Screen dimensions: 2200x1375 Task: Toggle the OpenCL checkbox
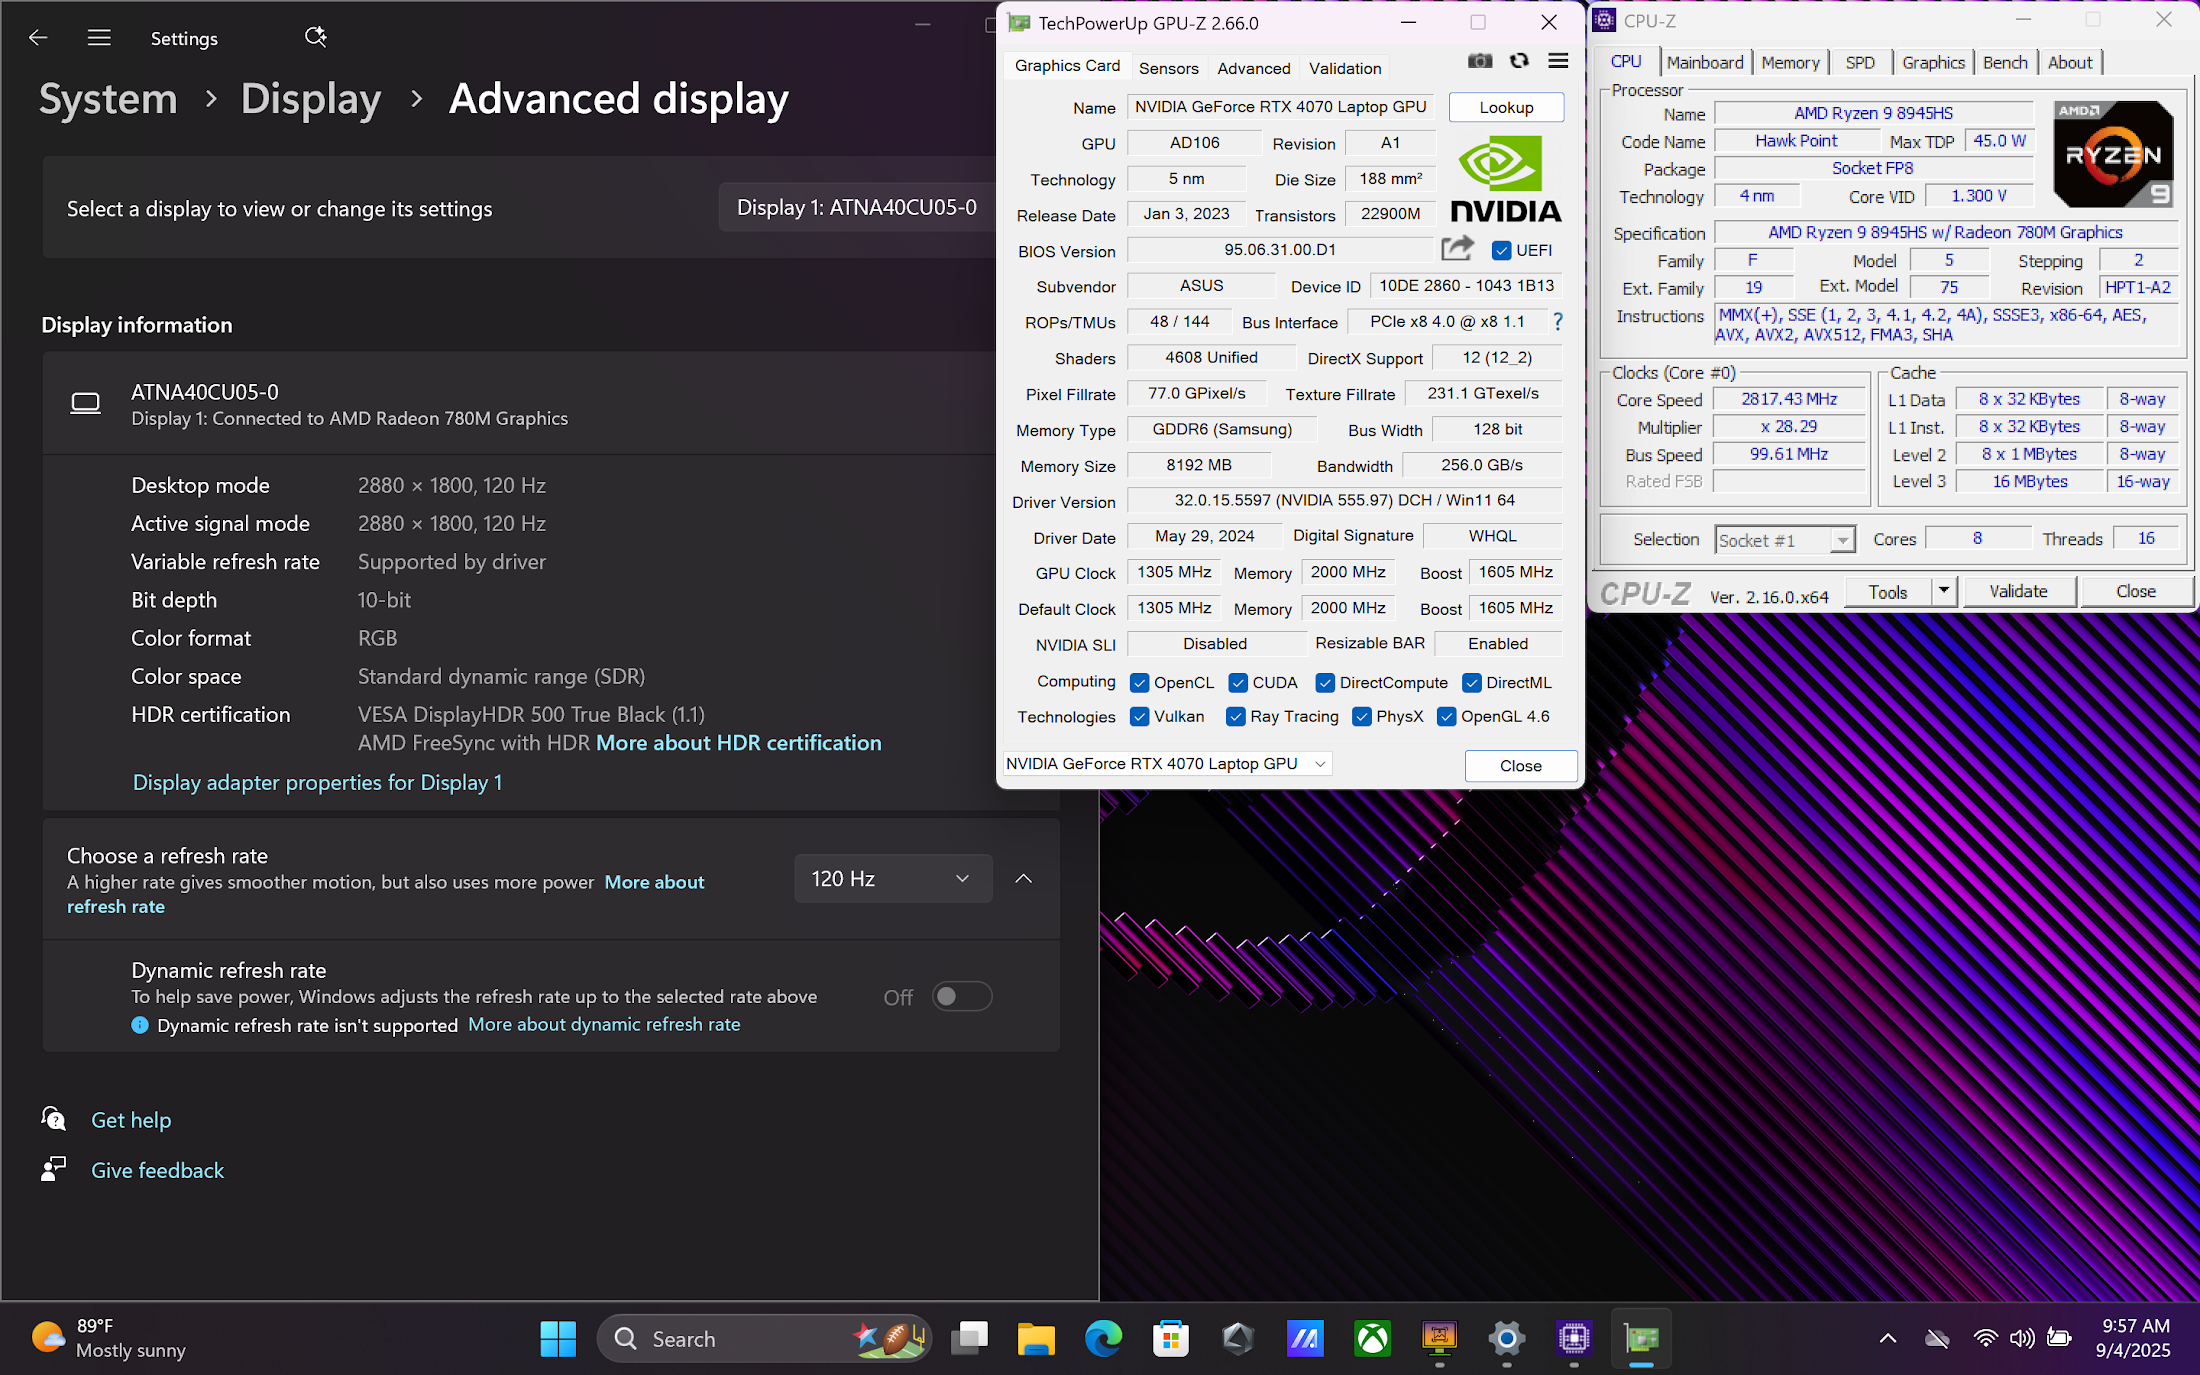[1139, 682]
